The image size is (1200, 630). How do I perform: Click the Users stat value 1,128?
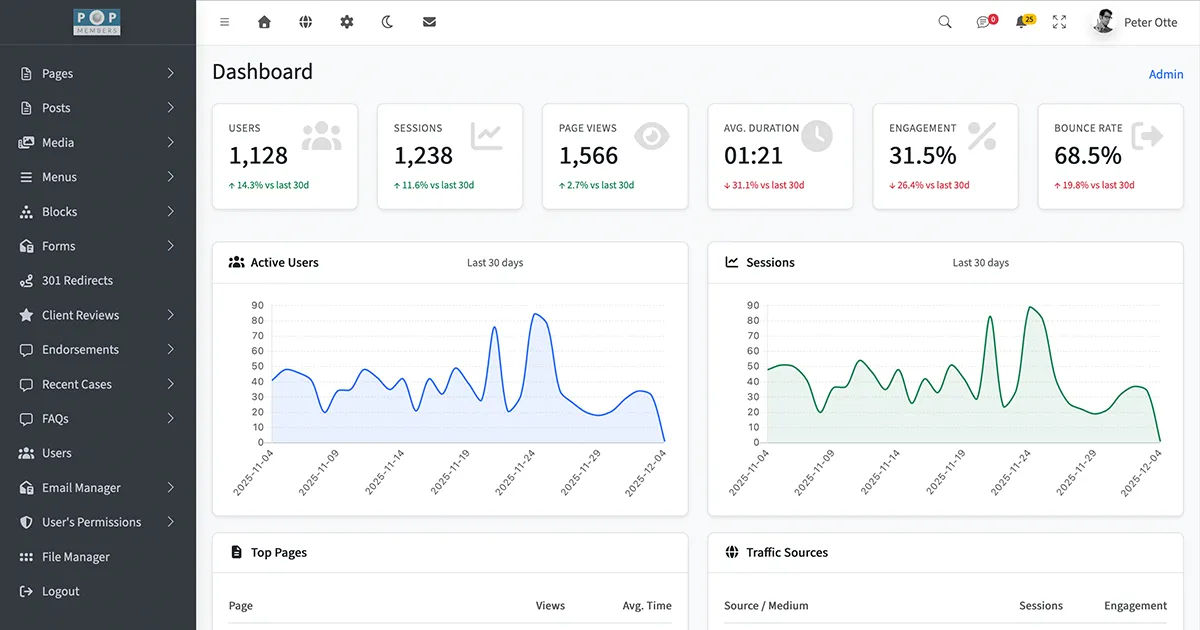click(x=258, y=156)
